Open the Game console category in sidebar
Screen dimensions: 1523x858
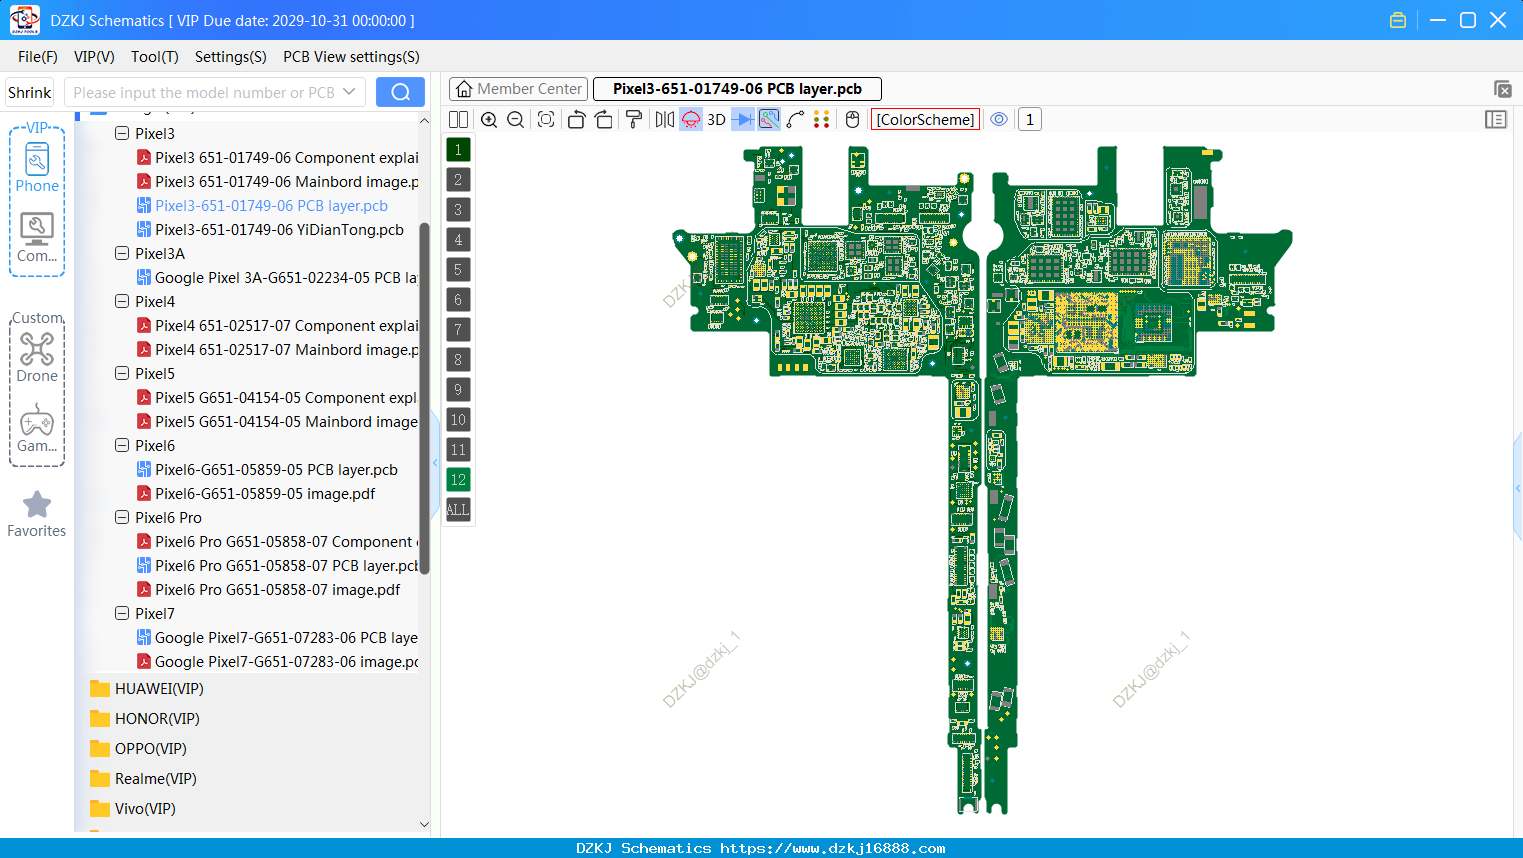[x=37, y=428]
